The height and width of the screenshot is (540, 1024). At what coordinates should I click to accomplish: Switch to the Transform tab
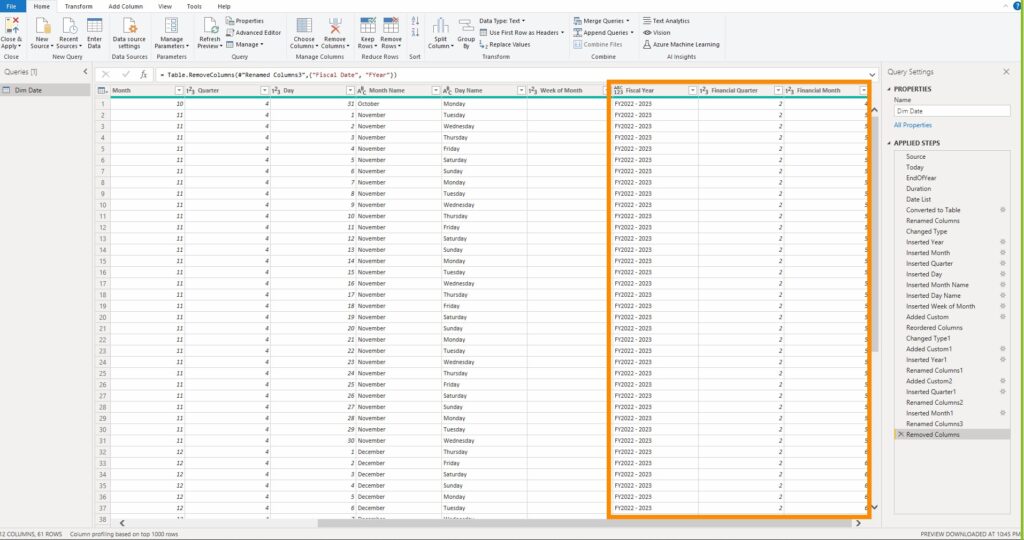pos(78,6)
